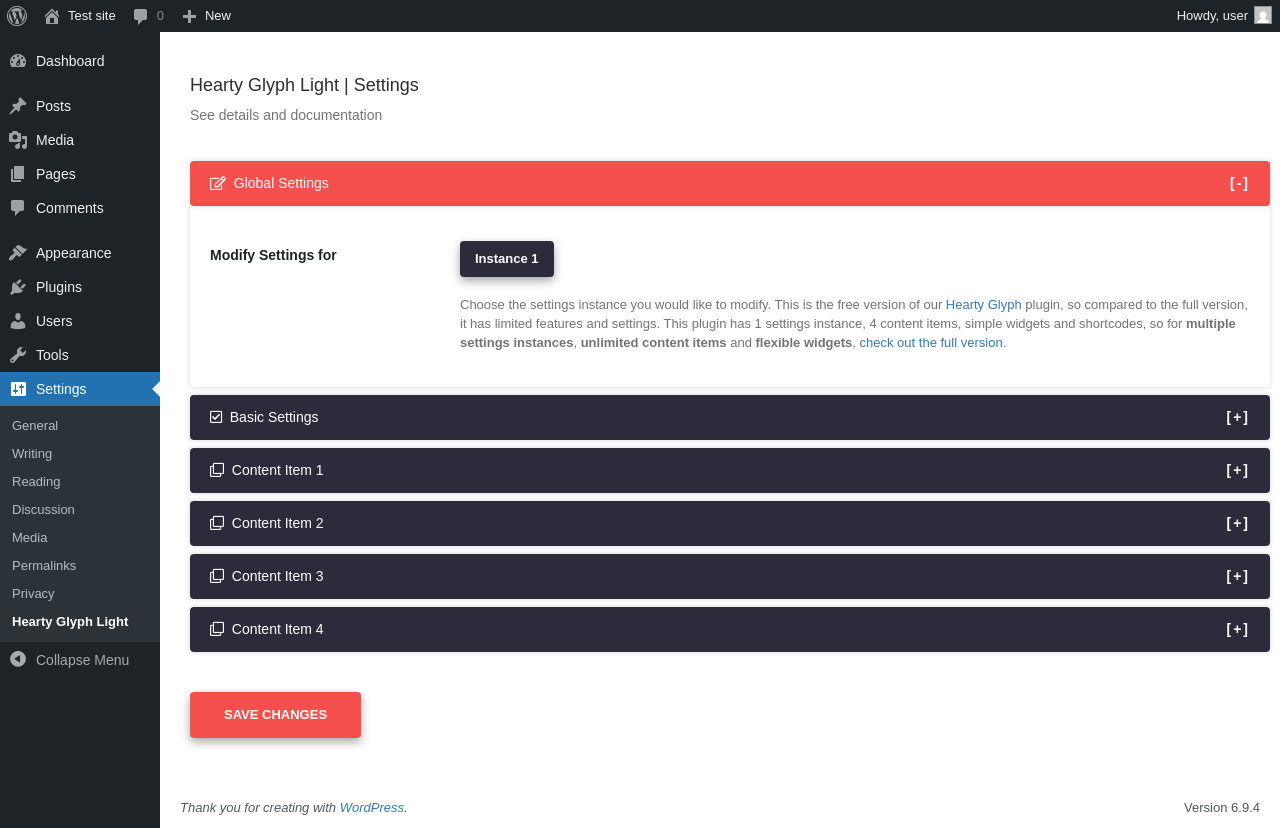The height and width of the screenshot is (828, 1280).
Task: Click the Version 6.9.4 footer text
Action: click(1222, 807)
